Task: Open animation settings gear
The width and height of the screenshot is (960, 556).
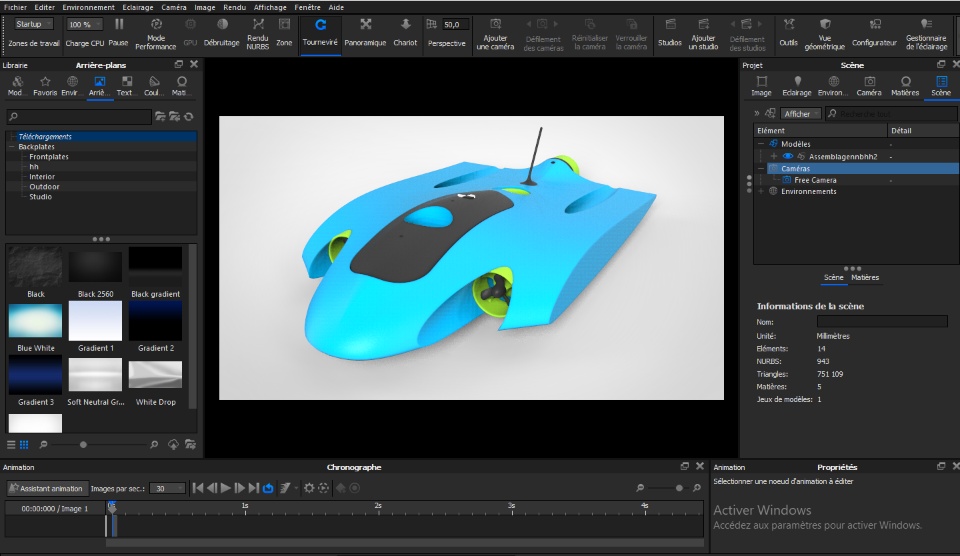Action: (309, 488)
